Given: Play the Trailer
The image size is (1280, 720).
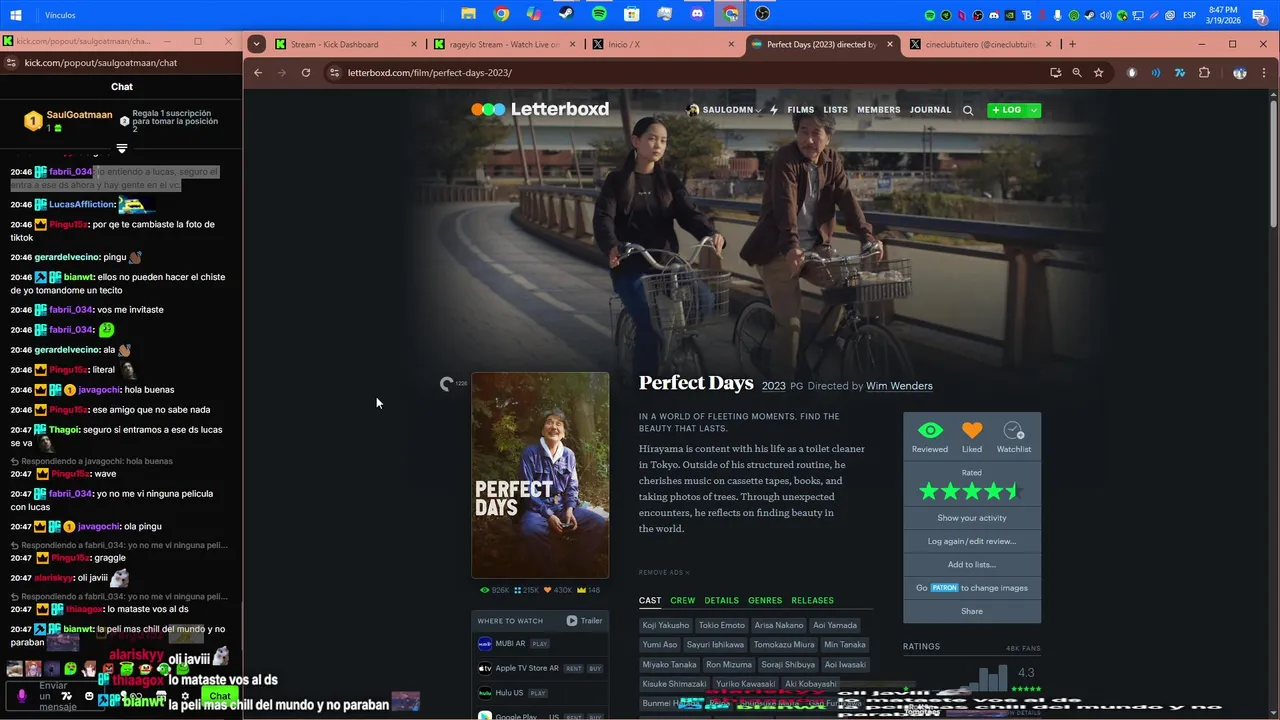Looking at the screenshot, I should click(584, 621).
